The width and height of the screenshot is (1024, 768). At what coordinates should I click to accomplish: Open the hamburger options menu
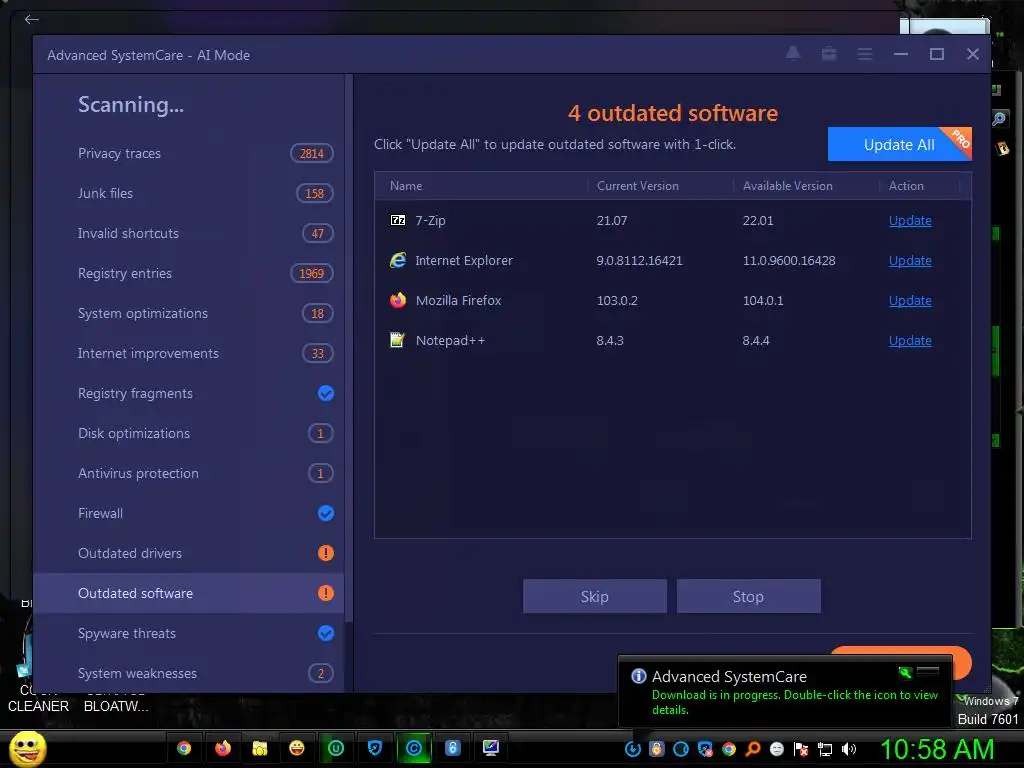(x=865, y=54)
